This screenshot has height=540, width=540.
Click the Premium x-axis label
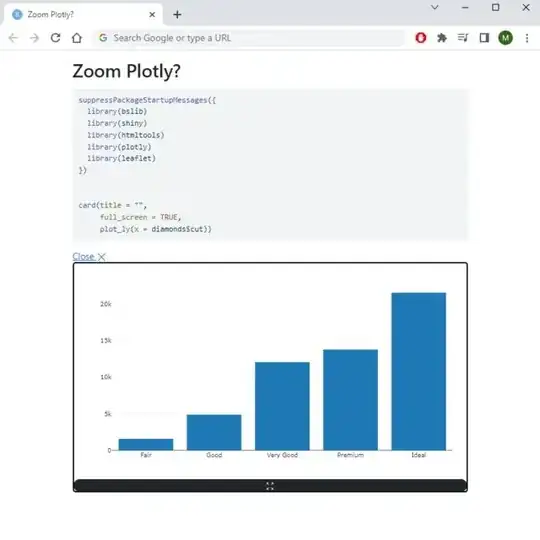(x=351, y=455)
